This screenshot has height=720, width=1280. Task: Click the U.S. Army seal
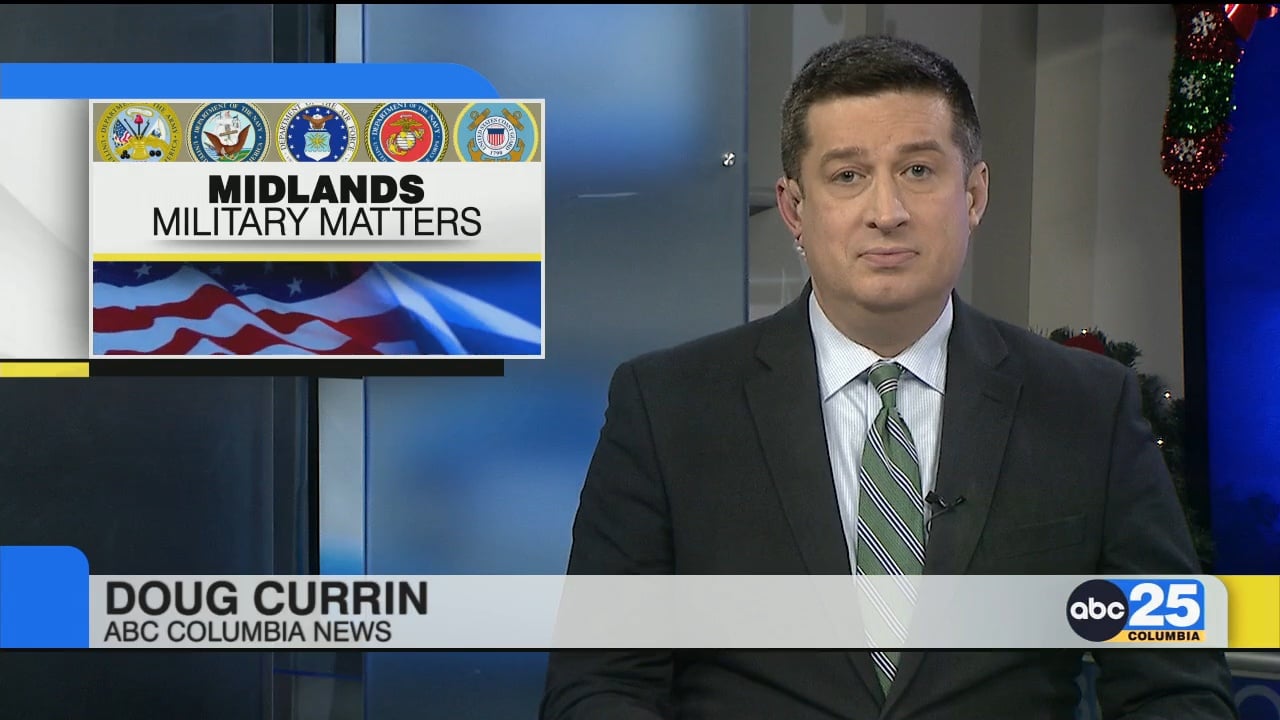click(x=138, y=132)
